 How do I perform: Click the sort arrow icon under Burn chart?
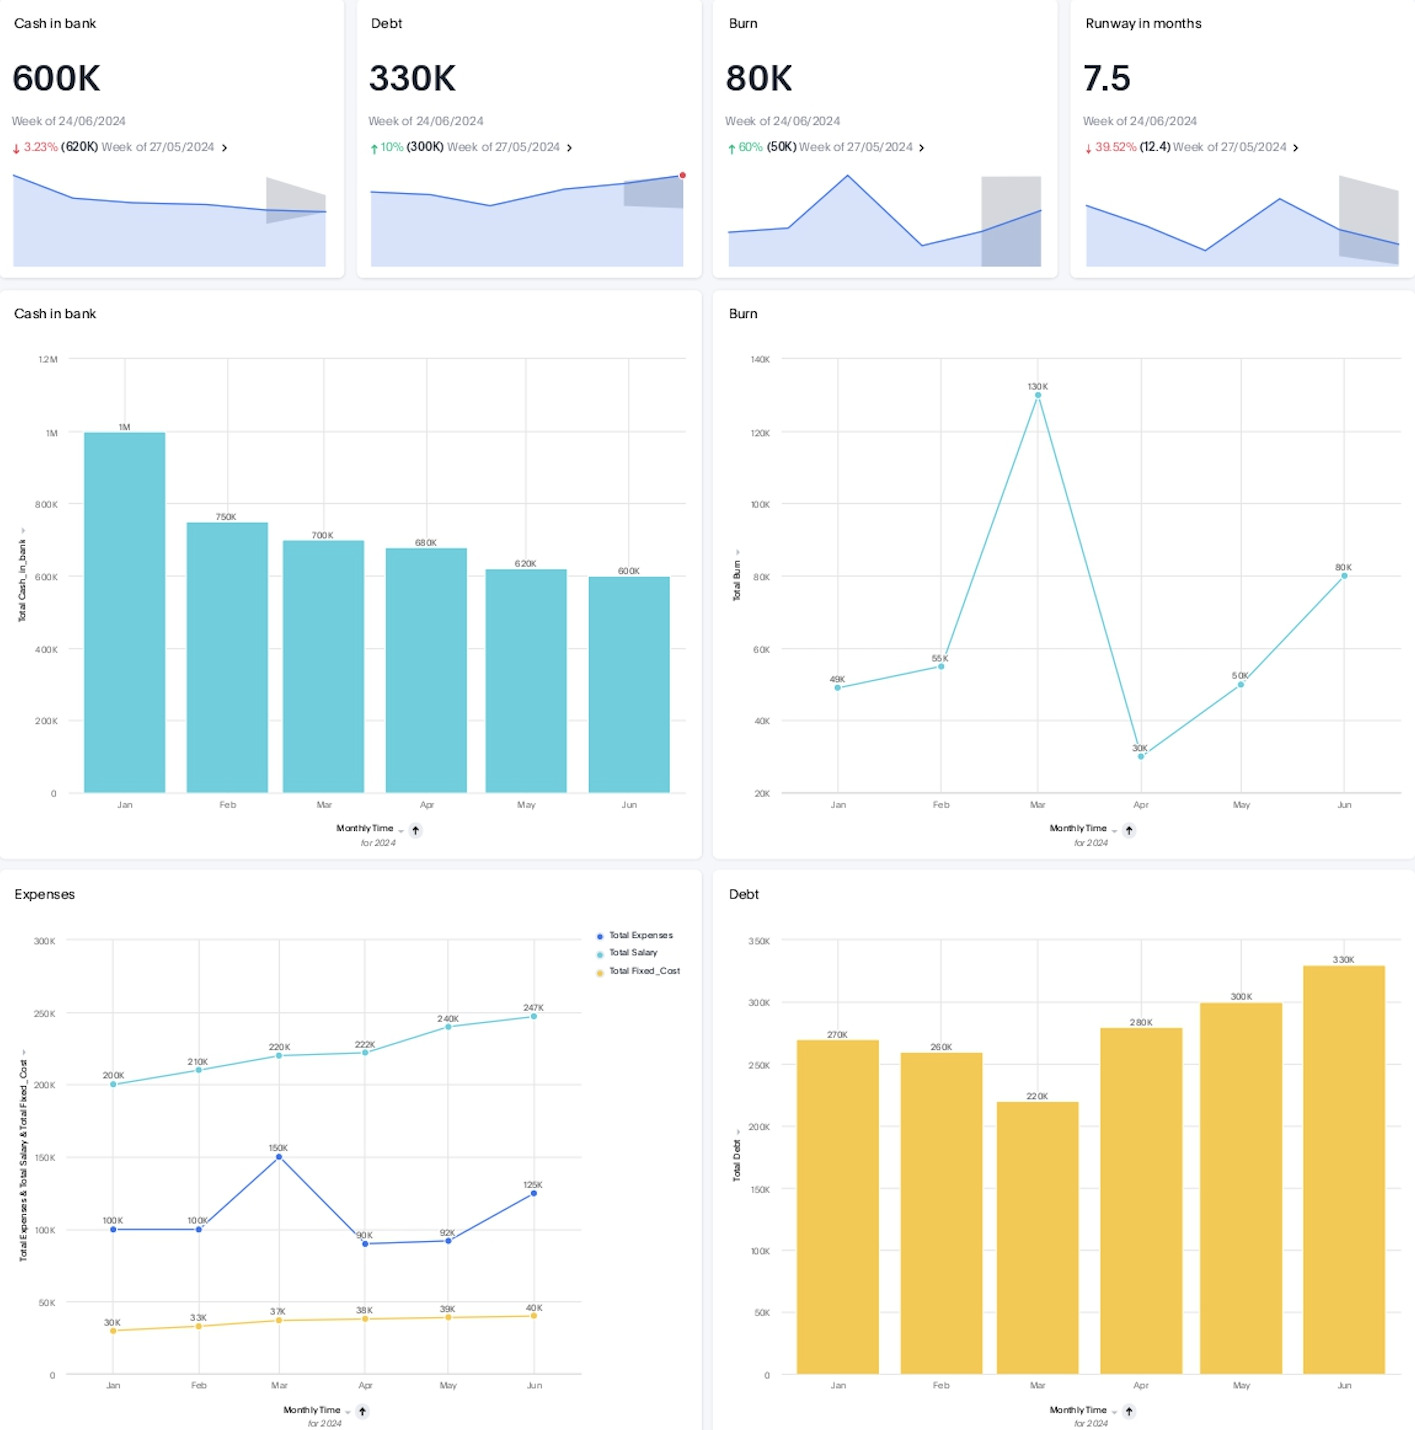(x=1129, y=830)
